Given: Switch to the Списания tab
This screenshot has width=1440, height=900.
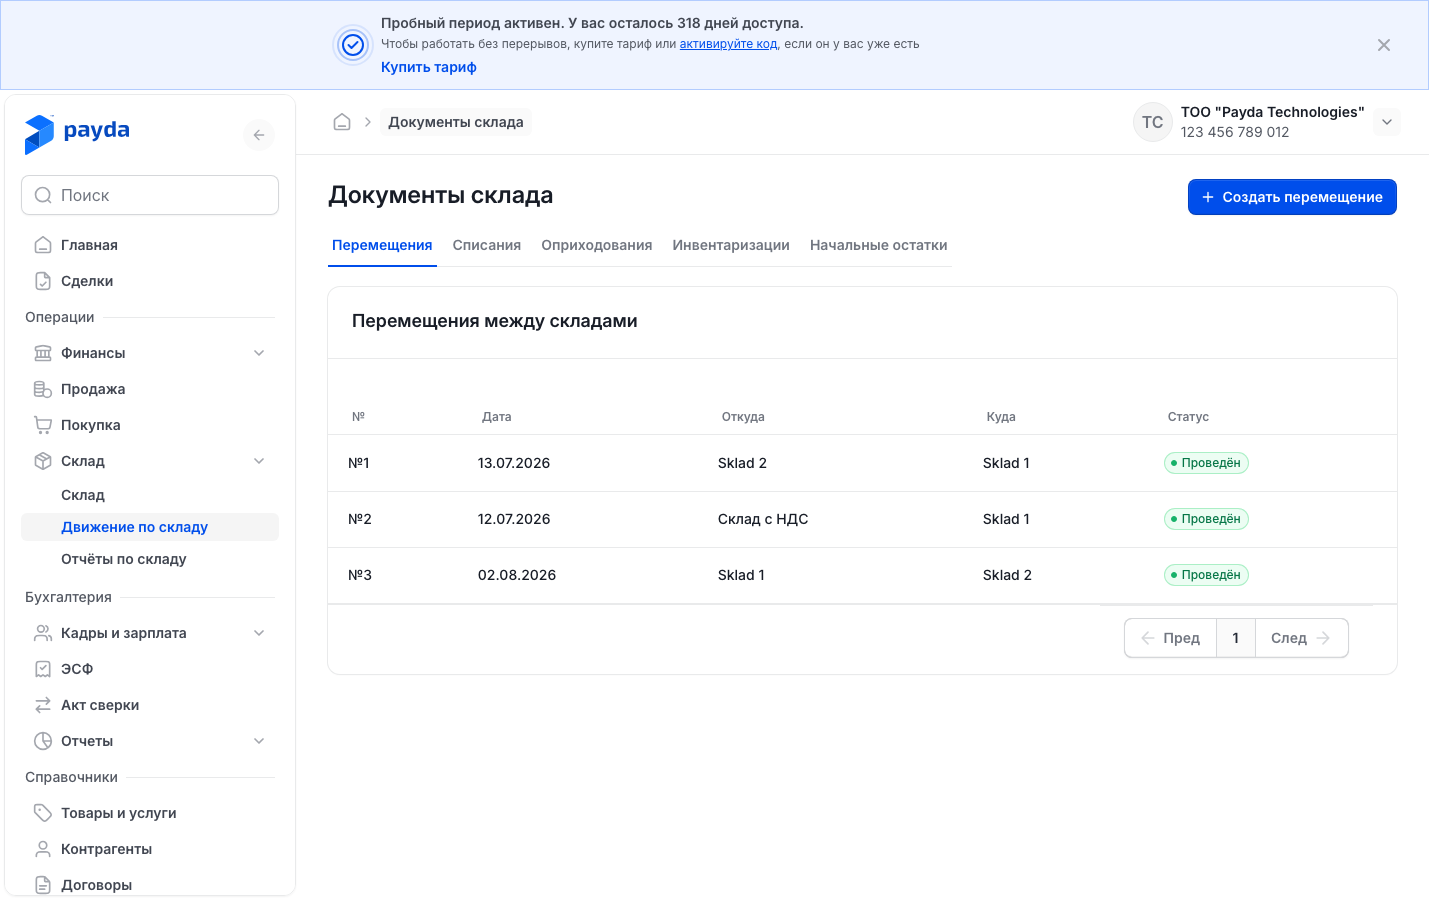Looking at the screenshot, I should point(487,245).
